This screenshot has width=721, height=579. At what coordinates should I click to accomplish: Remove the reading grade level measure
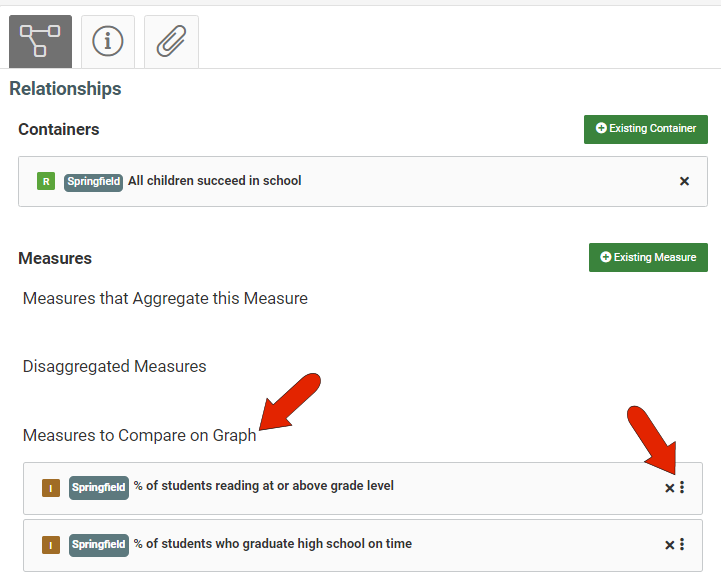[x=670, y=488]
